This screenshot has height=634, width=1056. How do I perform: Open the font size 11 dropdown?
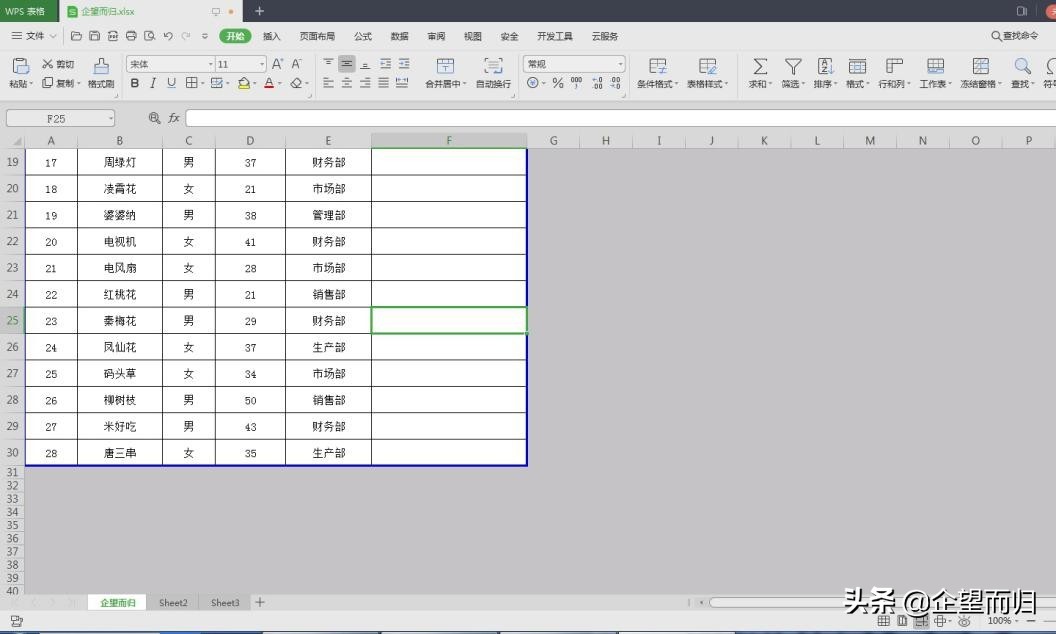click(262, 64)
